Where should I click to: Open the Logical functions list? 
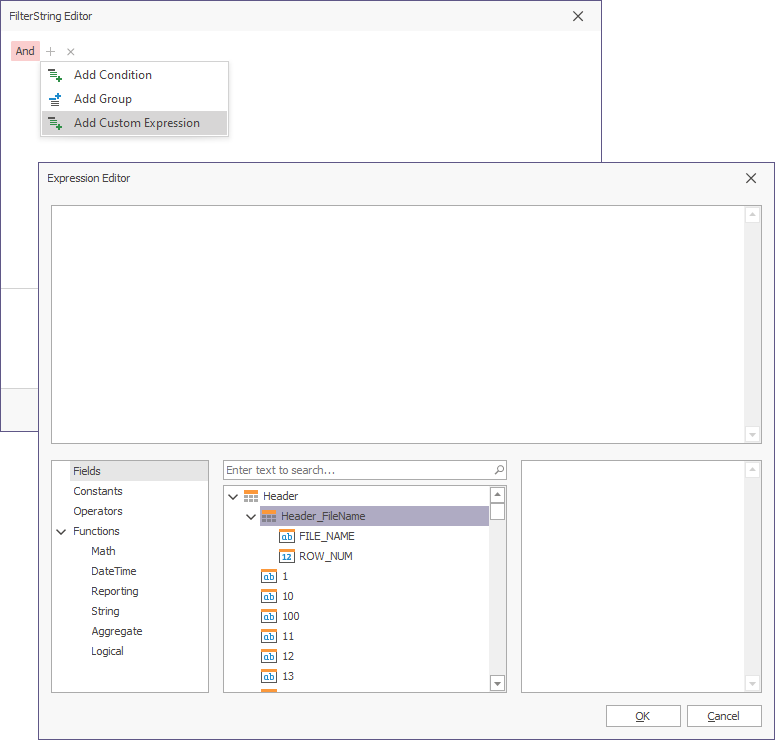tap(107, 652)
